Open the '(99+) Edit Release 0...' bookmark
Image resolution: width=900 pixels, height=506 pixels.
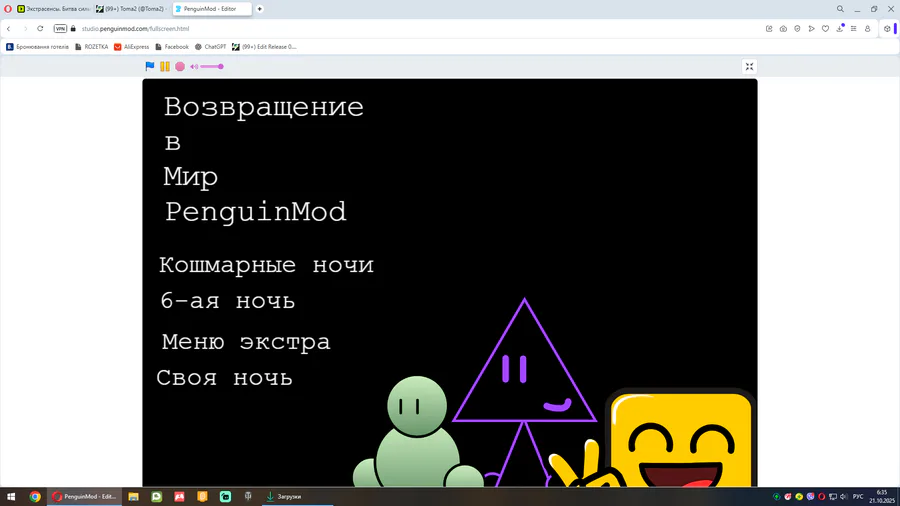(x=264, y=47)
